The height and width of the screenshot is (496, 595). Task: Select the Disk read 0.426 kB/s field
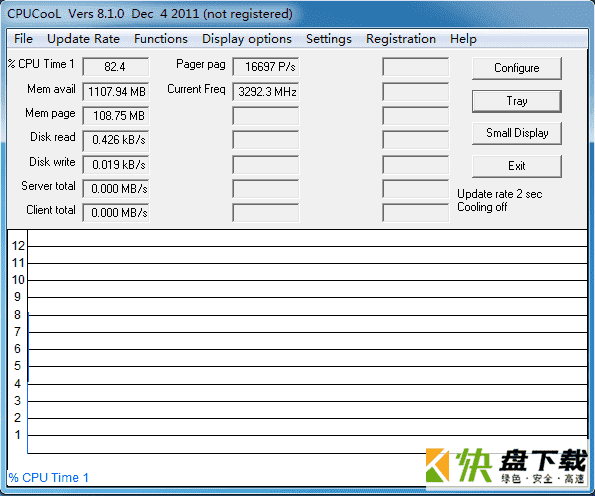tap(115, 140)
